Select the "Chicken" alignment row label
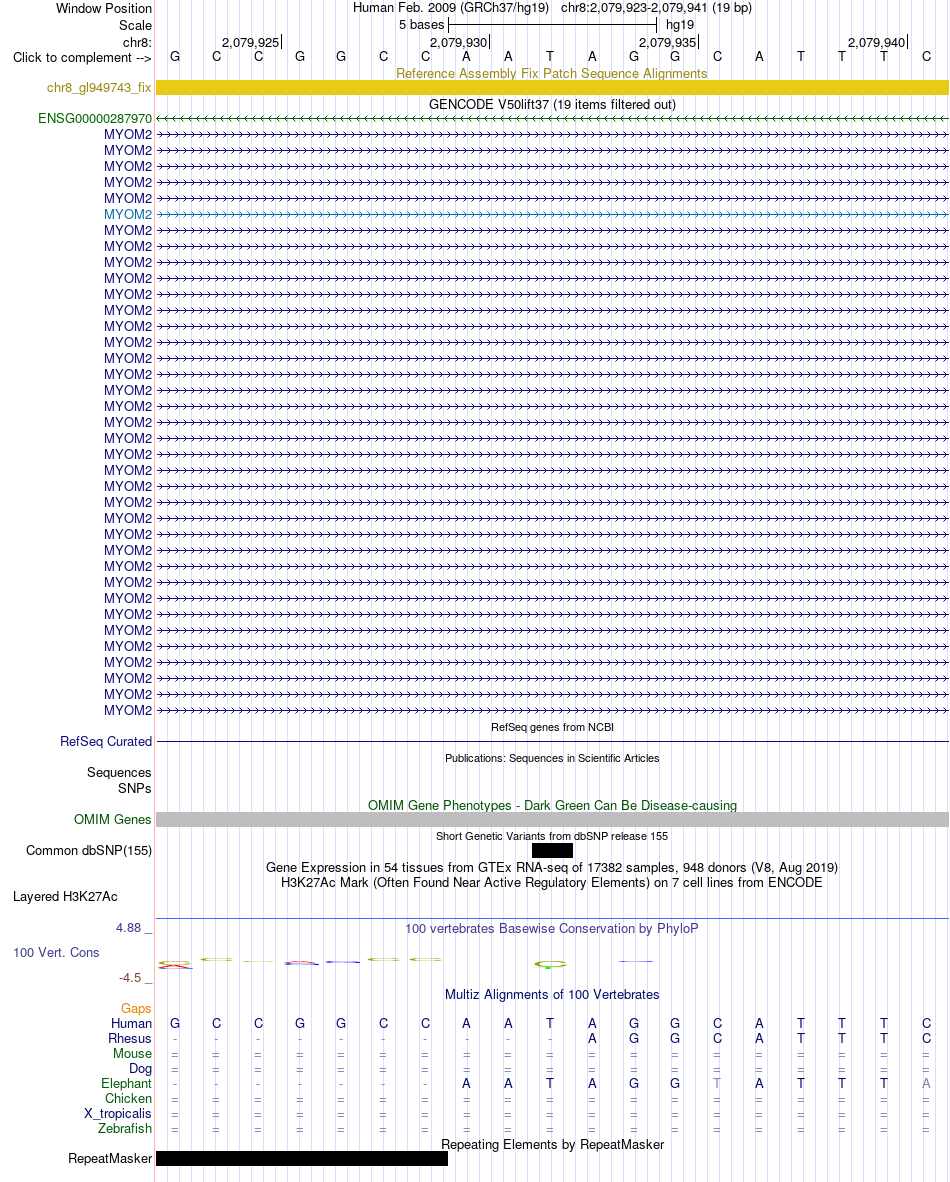Image resolution: width=950 pixels, height=1182 pixels. point(128,1098)
